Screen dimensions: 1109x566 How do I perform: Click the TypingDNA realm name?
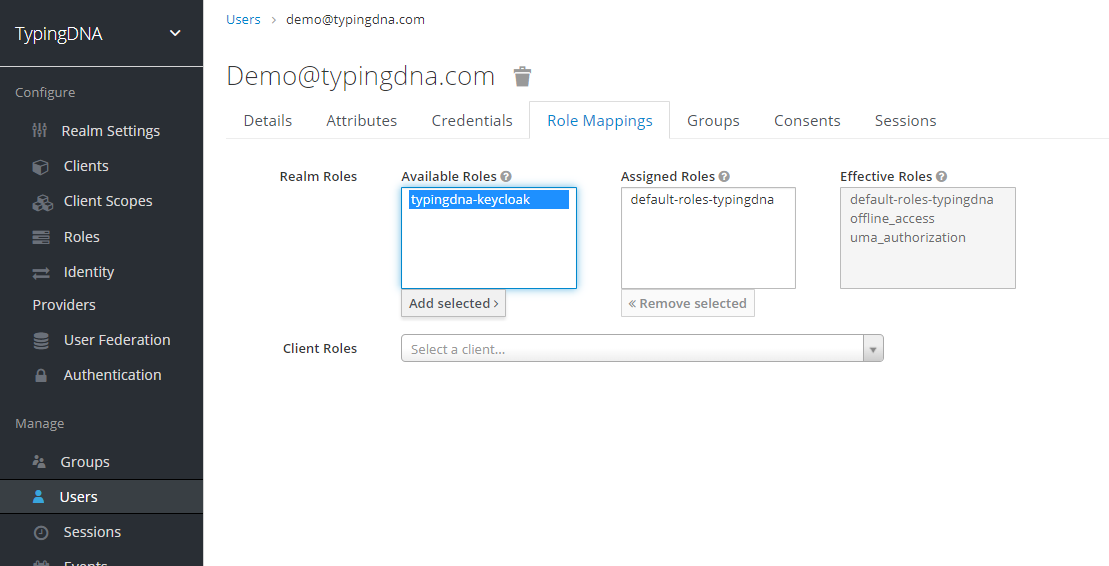pos(59,34)
